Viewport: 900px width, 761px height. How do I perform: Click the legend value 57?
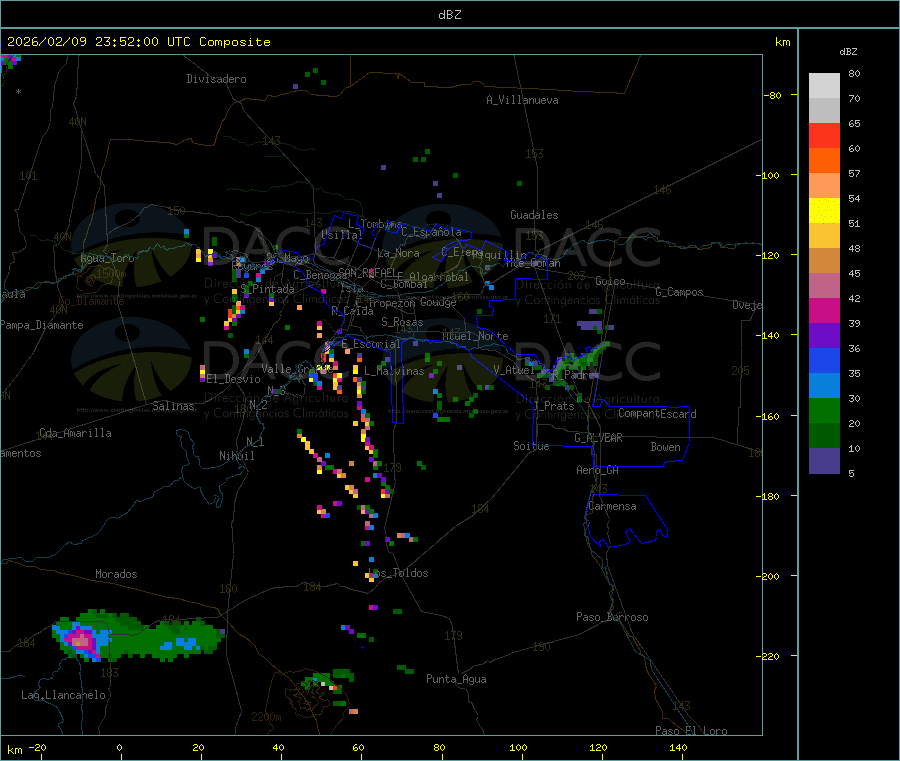click(854, 173)
